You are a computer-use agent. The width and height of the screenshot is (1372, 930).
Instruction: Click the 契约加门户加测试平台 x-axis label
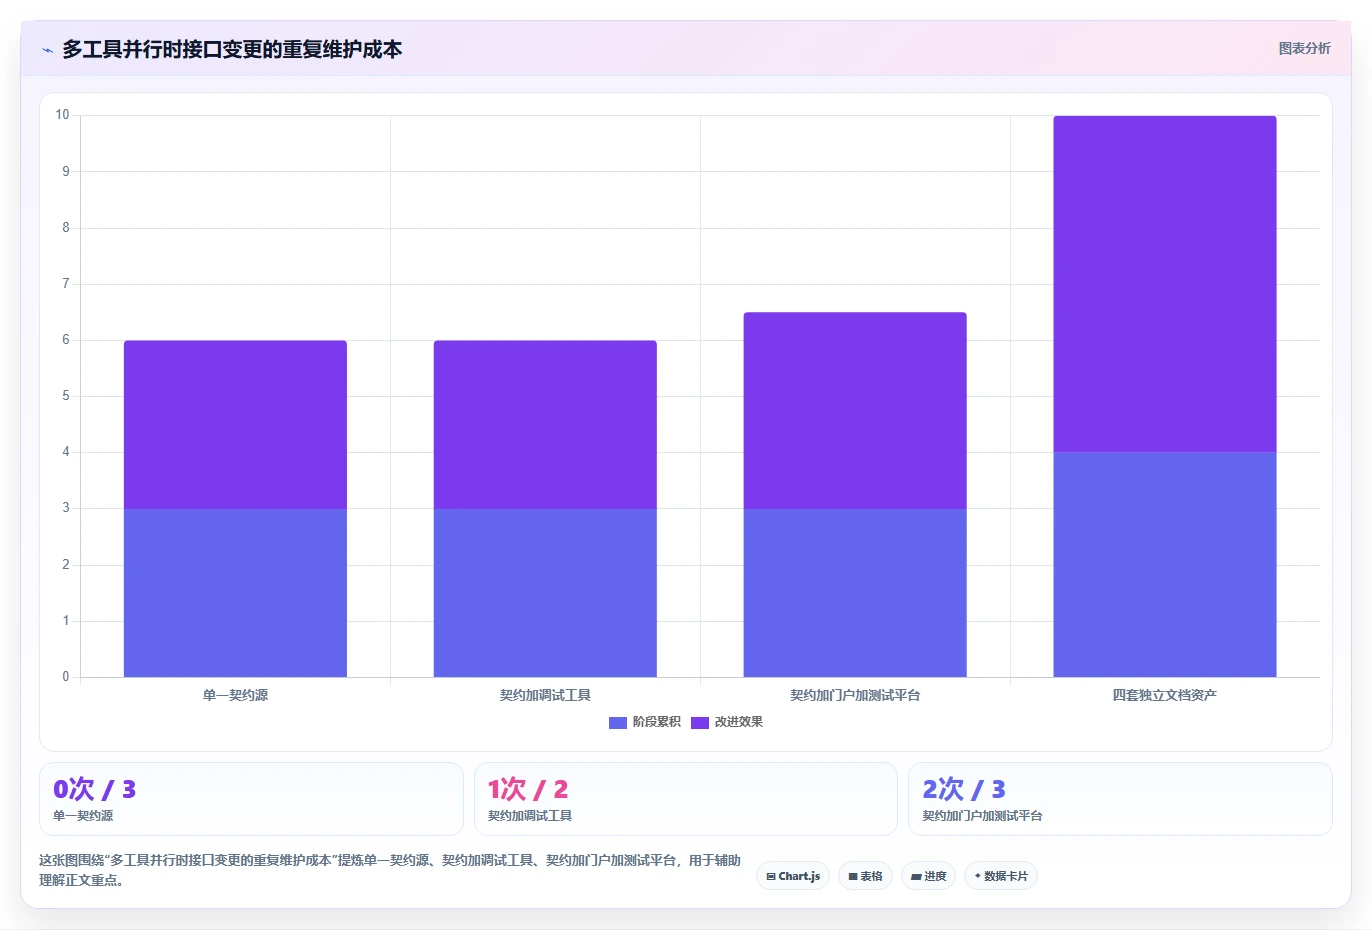tap(855, 695)
